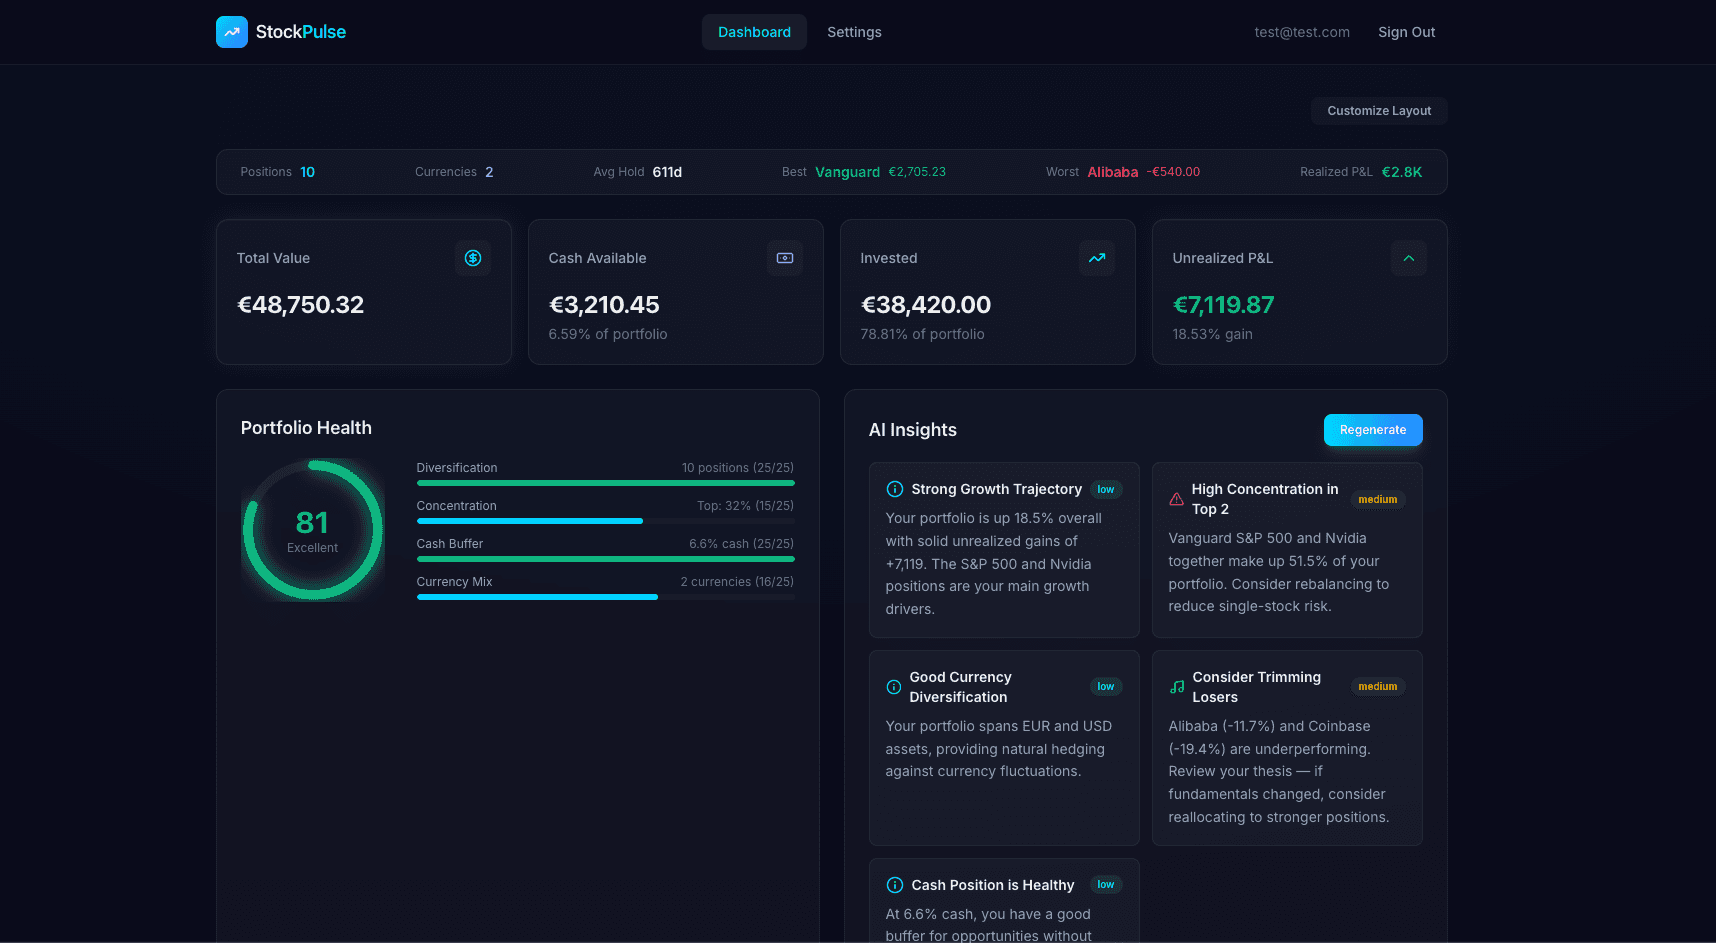The height and width of the screenshot is (943, 1716).
Task: Click the test@test.com account email
Action: pos(1302,32)
